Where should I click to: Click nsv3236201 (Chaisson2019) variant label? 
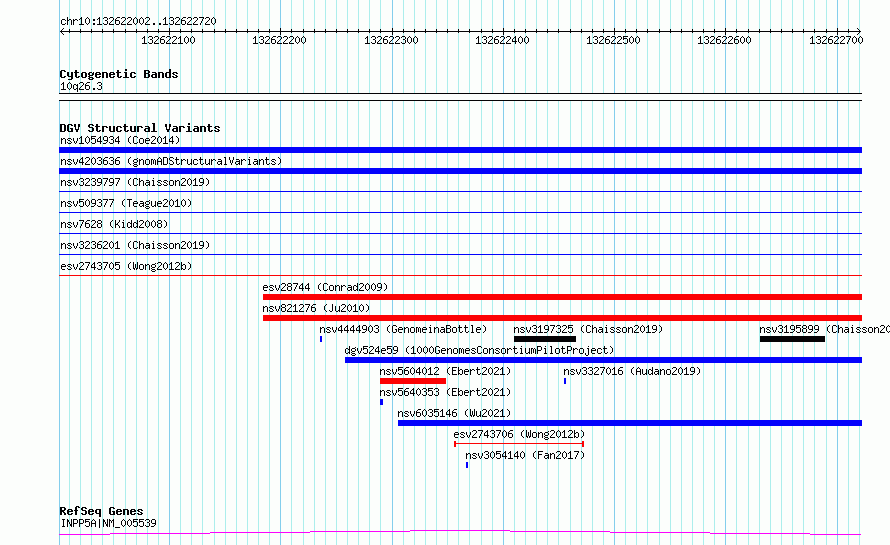(x=135, y=245)
